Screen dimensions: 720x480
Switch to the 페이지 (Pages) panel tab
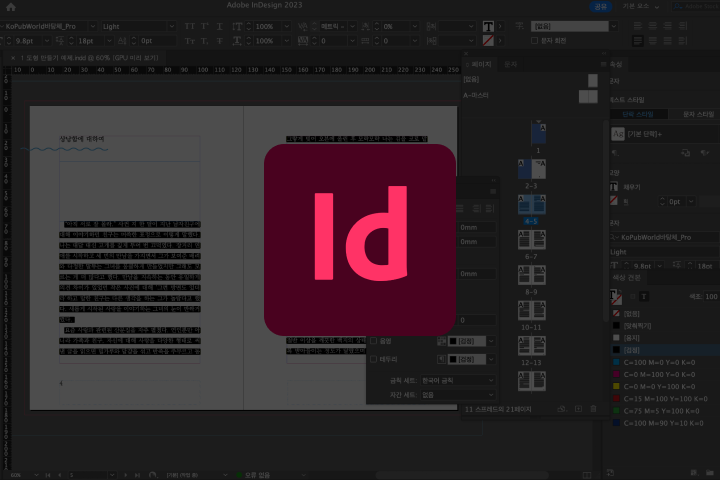(481, 64)
